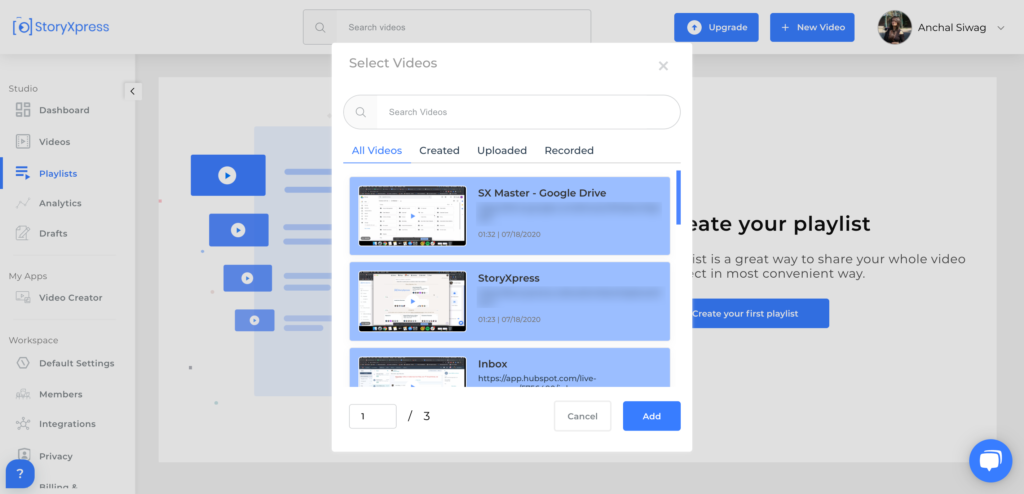Expand the Anchal Siwag account dropdown arrow
The height and width of the screenshot is (494, 1024).
tap(1000, 28)
